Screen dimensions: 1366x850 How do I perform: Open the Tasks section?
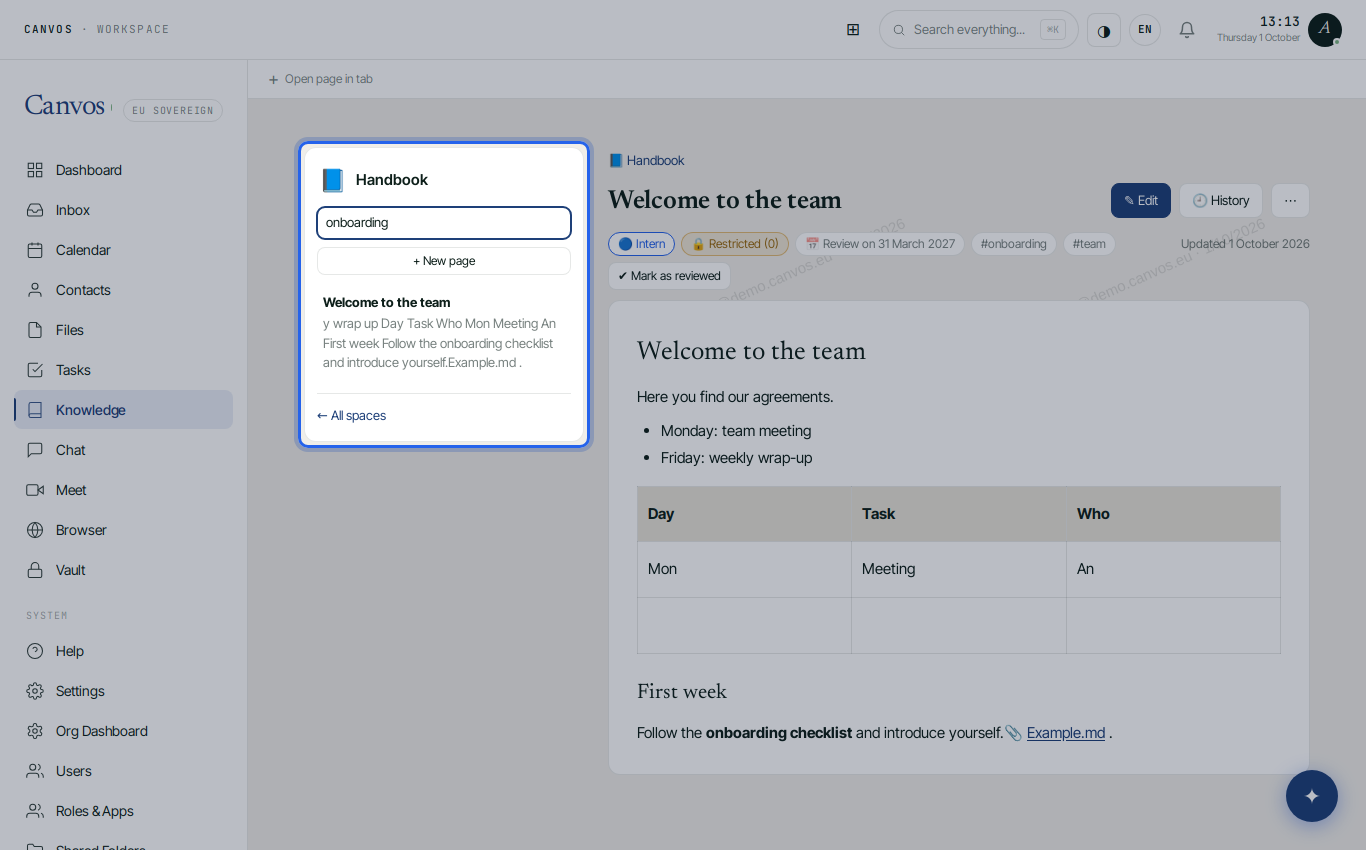[123, 370]
